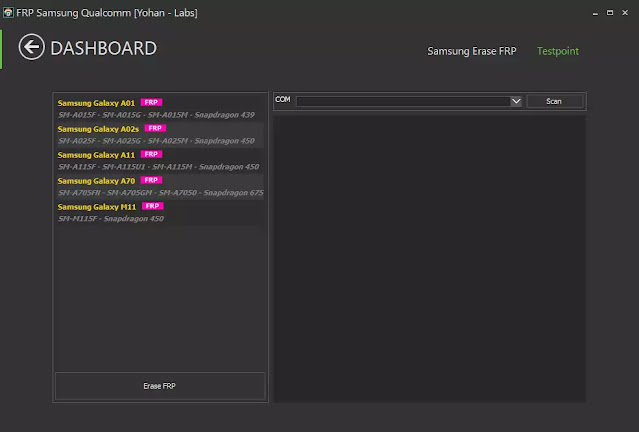Click the app icon in title bar
Screen dimensions: 639x432
click(8, 13)
